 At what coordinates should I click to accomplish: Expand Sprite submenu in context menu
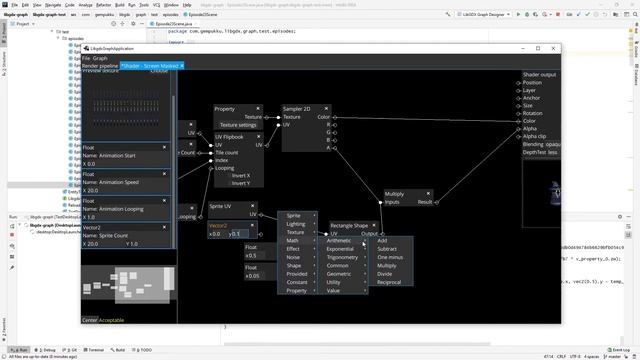(x=297, y=216)
